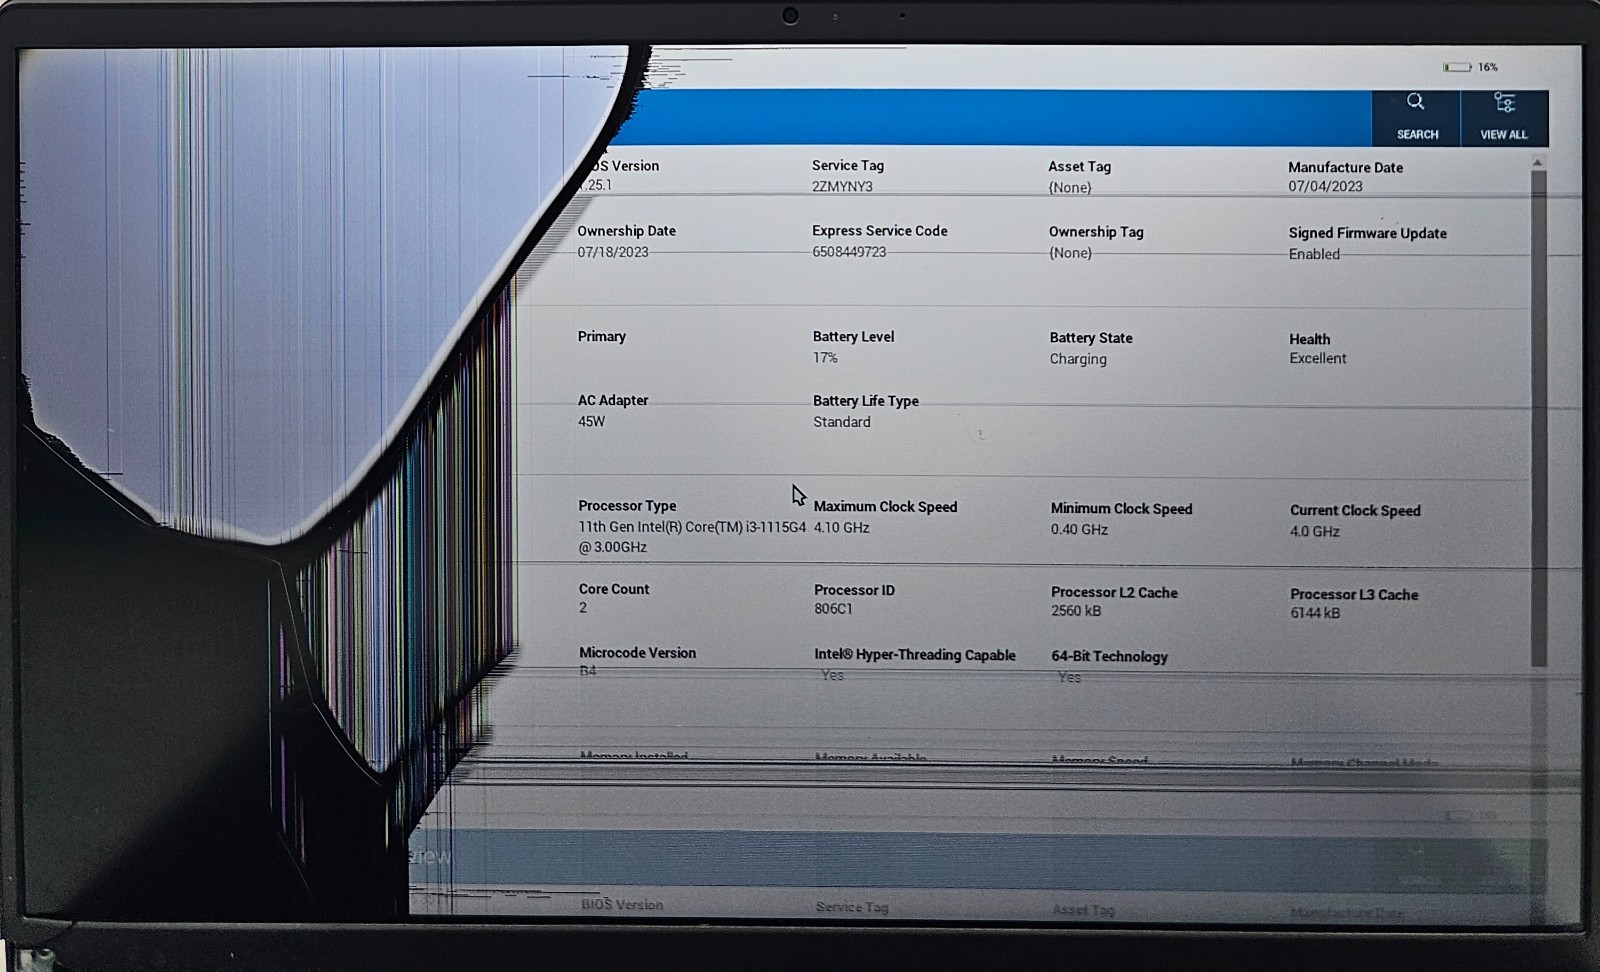Click the Battery Life Type Standard value

pyautogui.click(x=842, y=422)
